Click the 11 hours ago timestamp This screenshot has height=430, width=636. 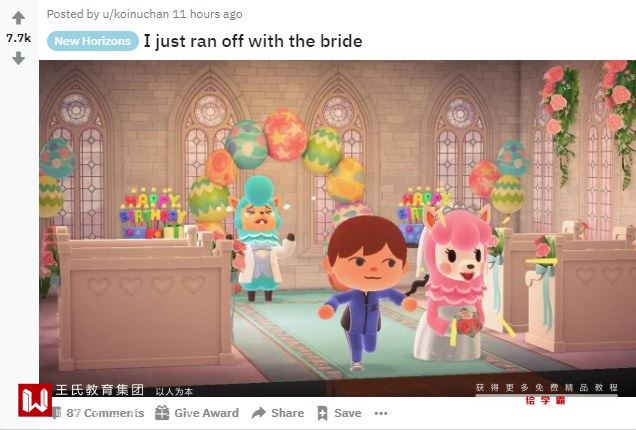tap(207, 14)
